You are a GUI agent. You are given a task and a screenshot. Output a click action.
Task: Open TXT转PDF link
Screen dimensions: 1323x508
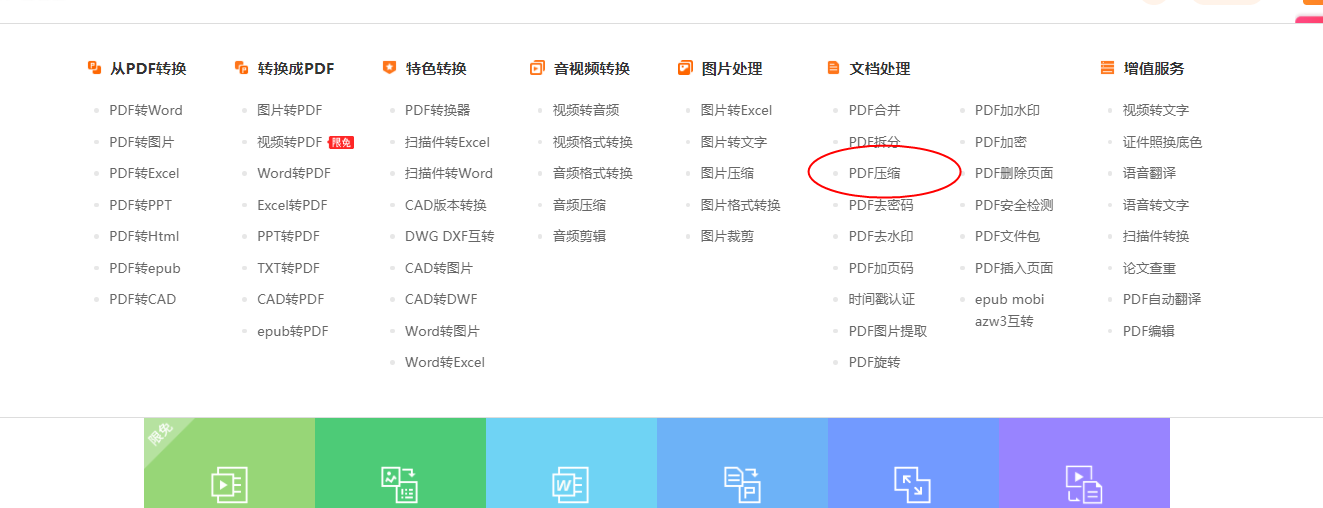(288, 268)
